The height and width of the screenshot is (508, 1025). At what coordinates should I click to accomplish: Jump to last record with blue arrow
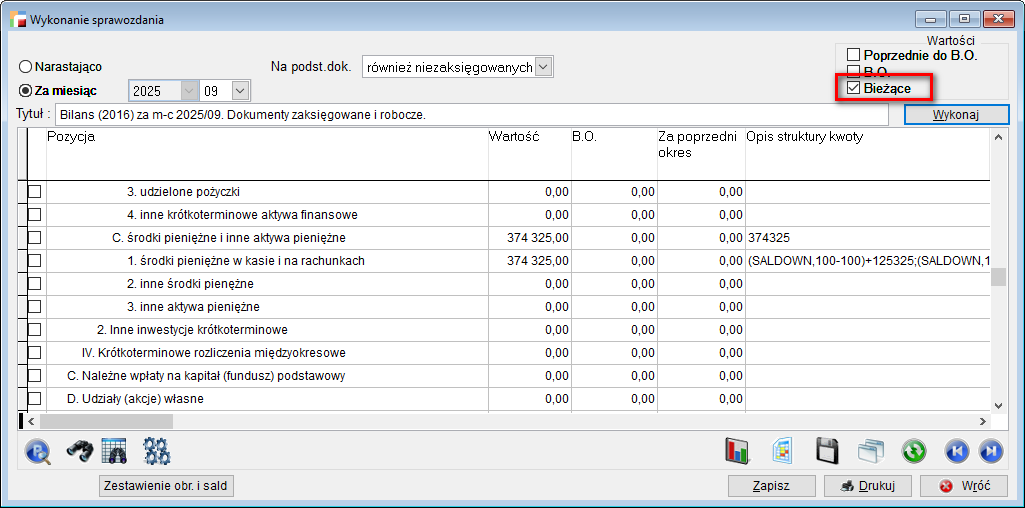click(x=990, y=451)
